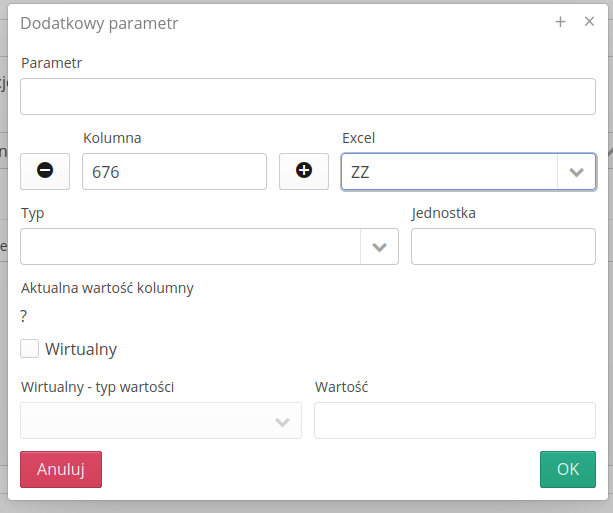Expand the Excel column dropdown arrow
The width and height of the screenshot is (613, 513).
pyautogui.click(x=576, y=172)
